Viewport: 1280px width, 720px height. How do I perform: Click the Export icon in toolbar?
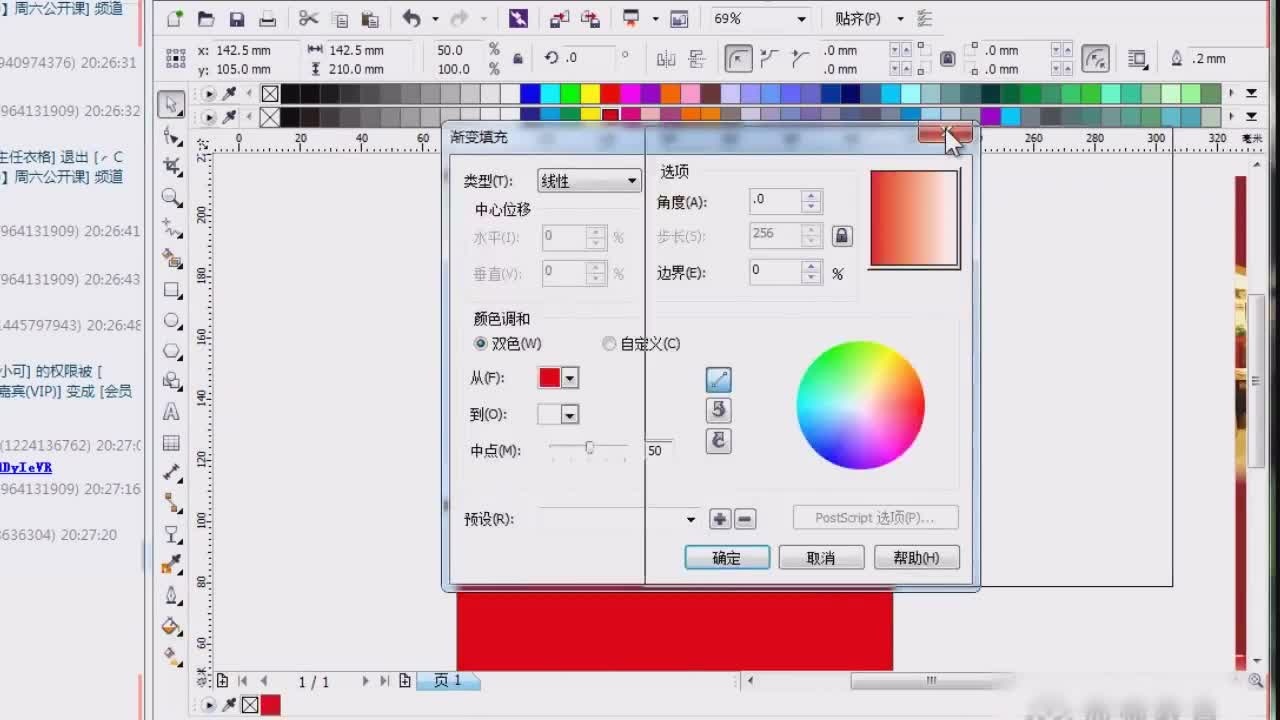[x=591, y=19]
